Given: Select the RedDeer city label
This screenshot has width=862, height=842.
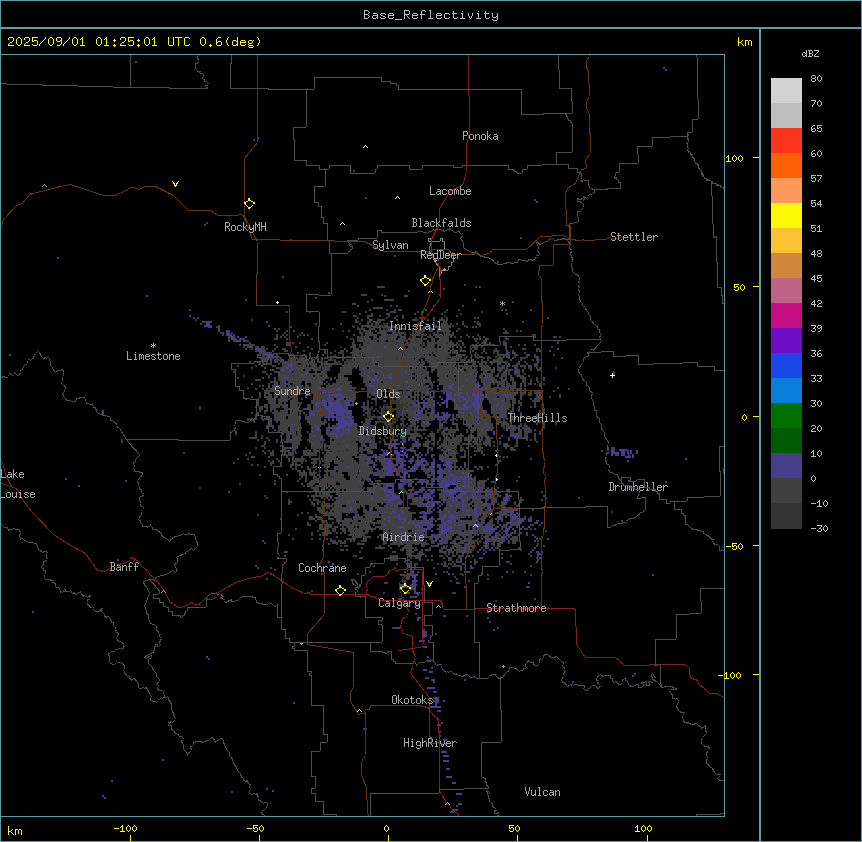Looking at the screenshot, I should coord(440,255).
